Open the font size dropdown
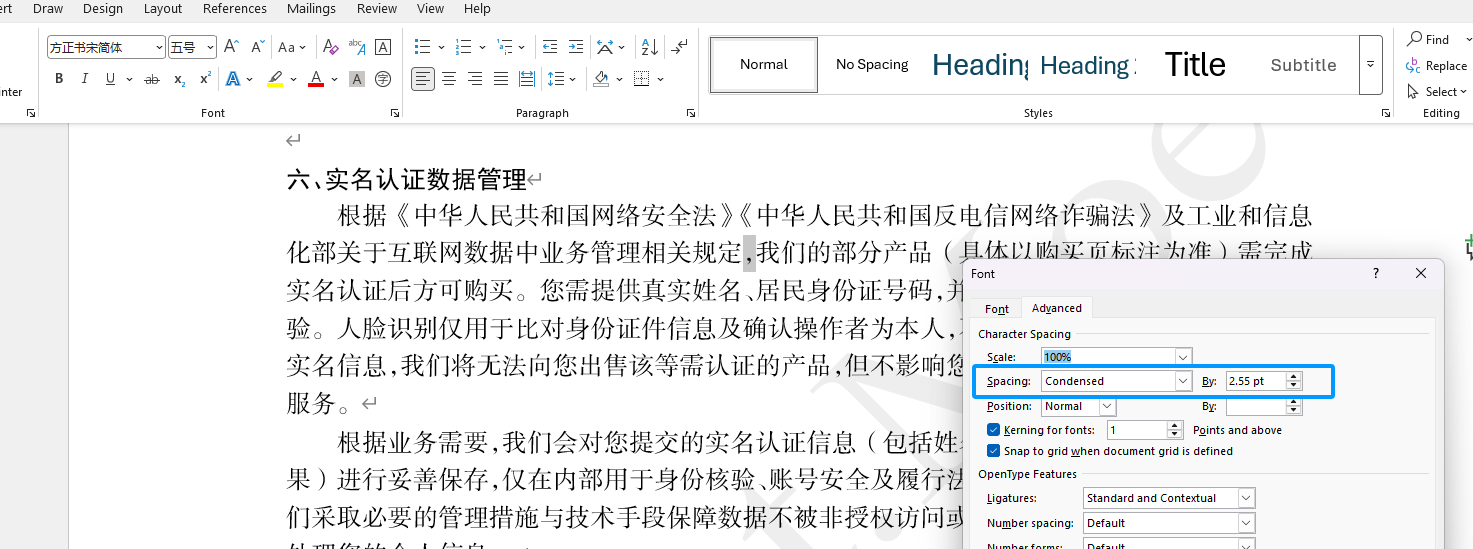Screen dimensions: 1473x549 point(210,47)
